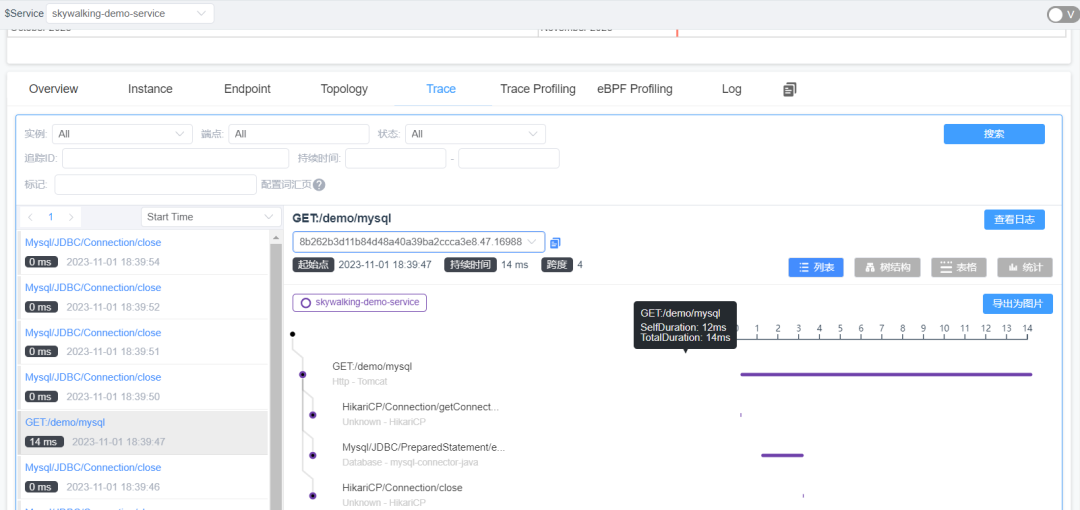This screenshot has width=1080, height=510.
Task: Switch to the Topology tab
Action: point(344,89)
